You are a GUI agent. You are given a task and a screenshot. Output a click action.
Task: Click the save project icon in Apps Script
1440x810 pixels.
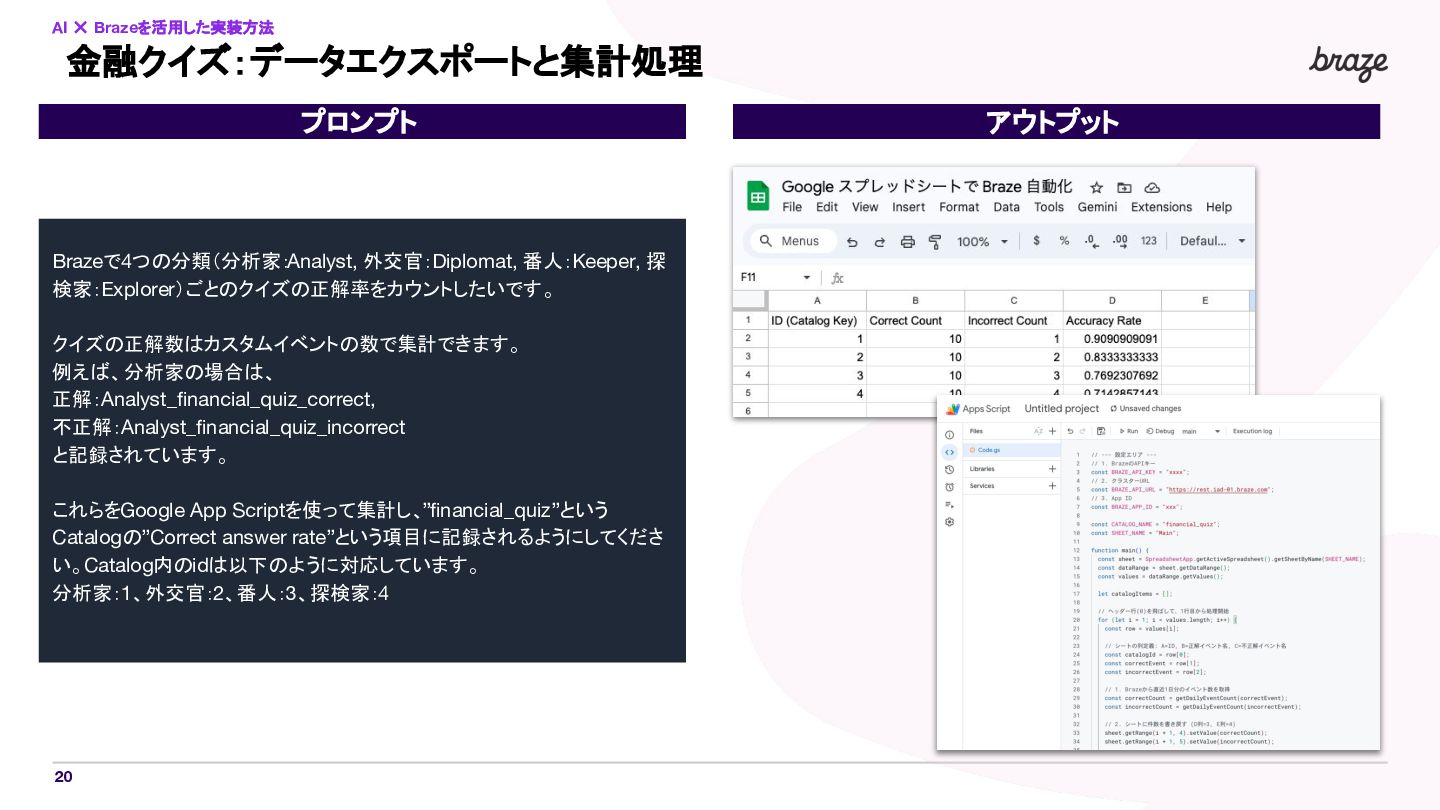pyautogui.click(x=1101, y=431)
